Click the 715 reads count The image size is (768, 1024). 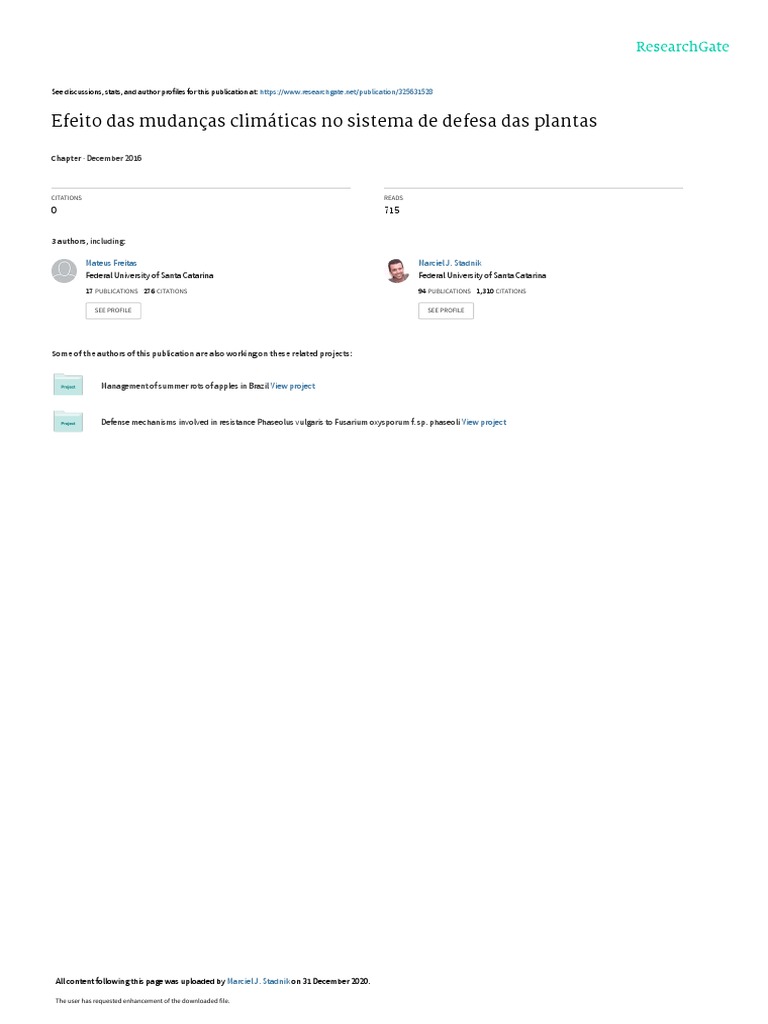pos(392,210)
